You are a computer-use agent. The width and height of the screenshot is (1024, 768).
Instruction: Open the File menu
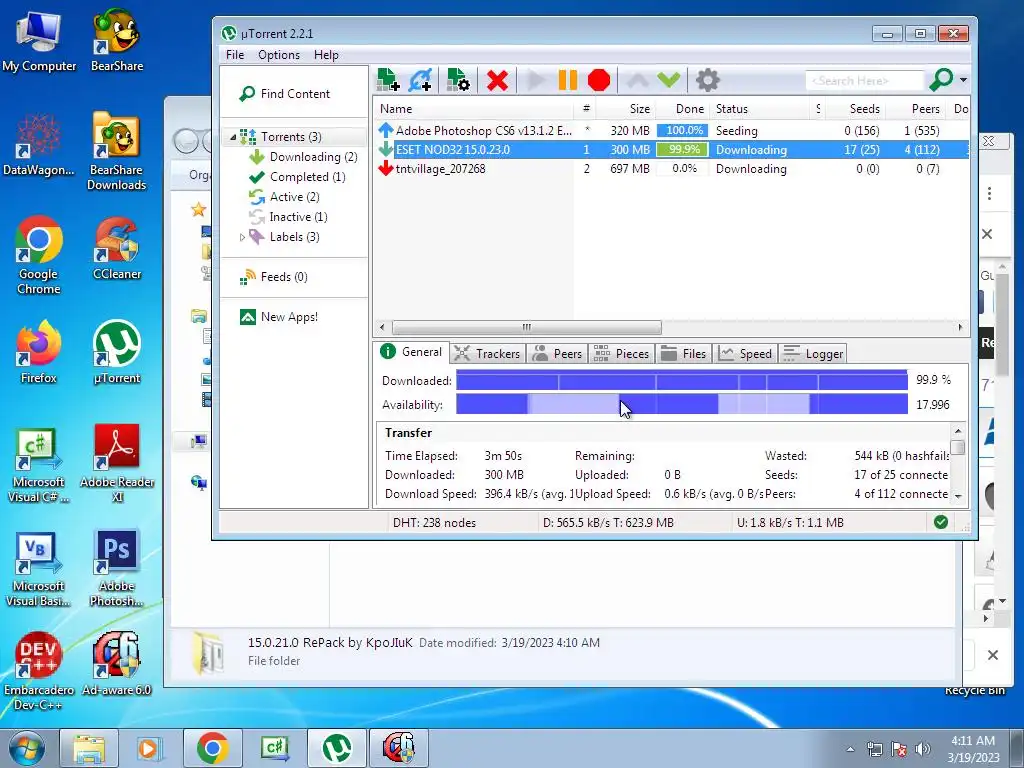(x=234, y=55)
